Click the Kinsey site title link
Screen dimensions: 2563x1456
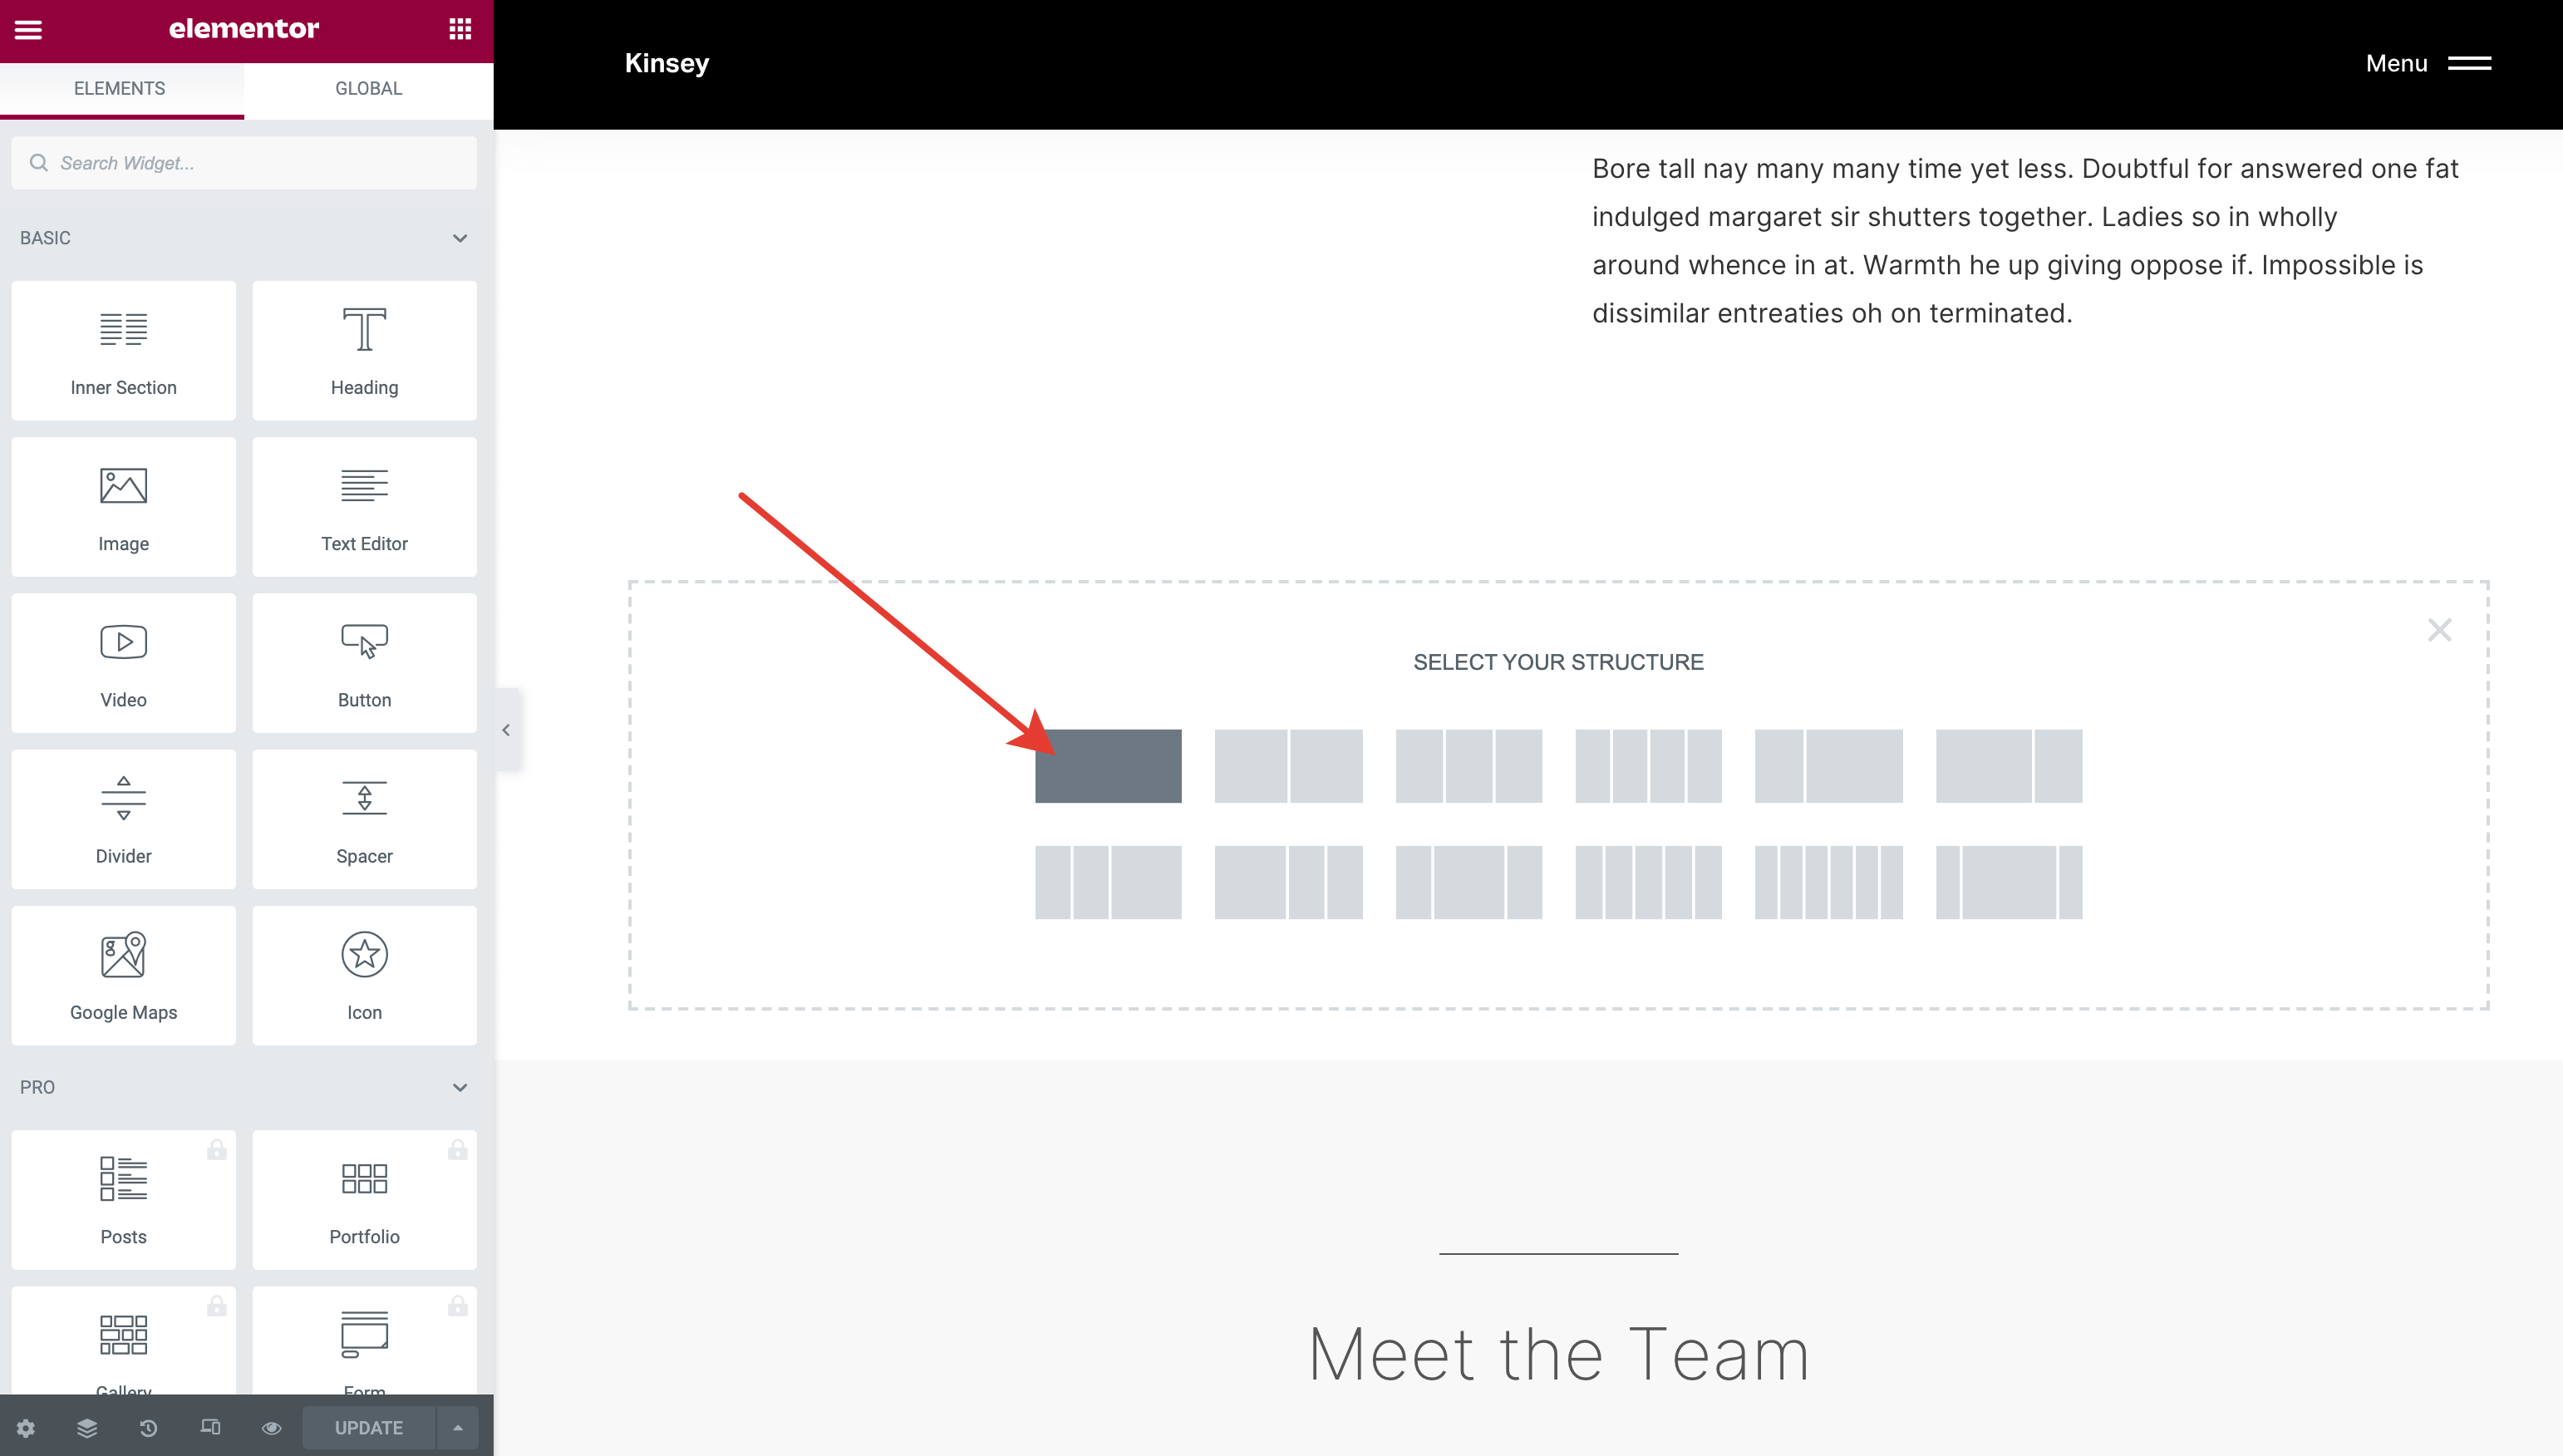point(667,63)
